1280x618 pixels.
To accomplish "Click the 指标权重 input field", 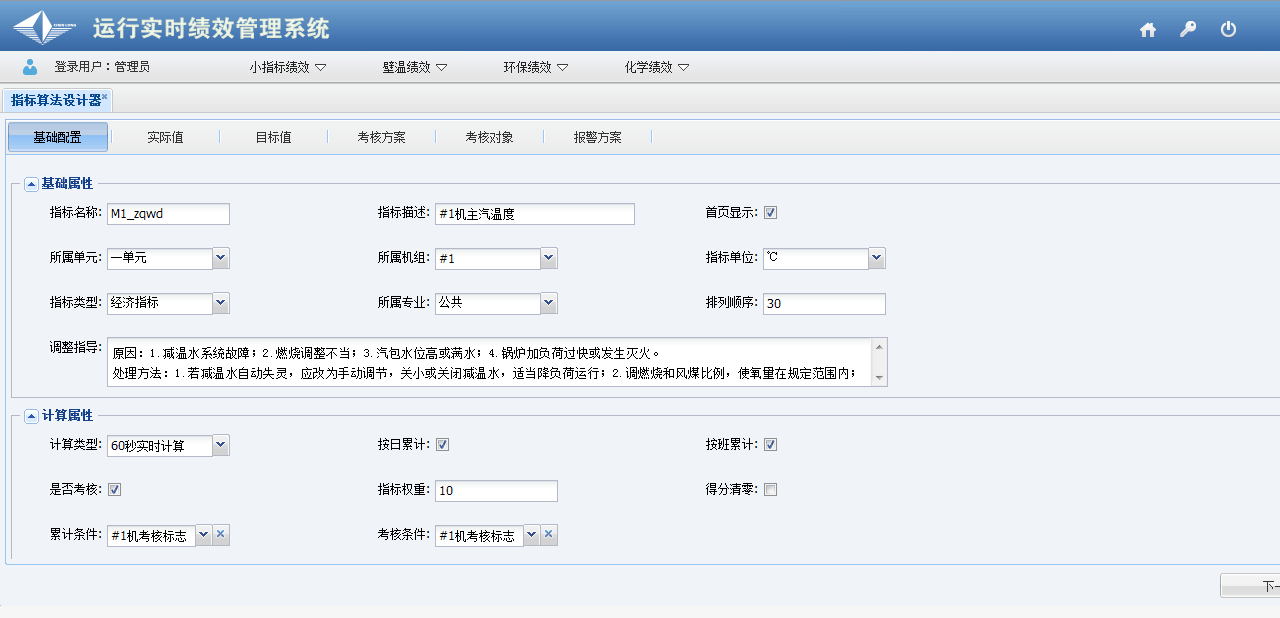I will coord(496,490).
